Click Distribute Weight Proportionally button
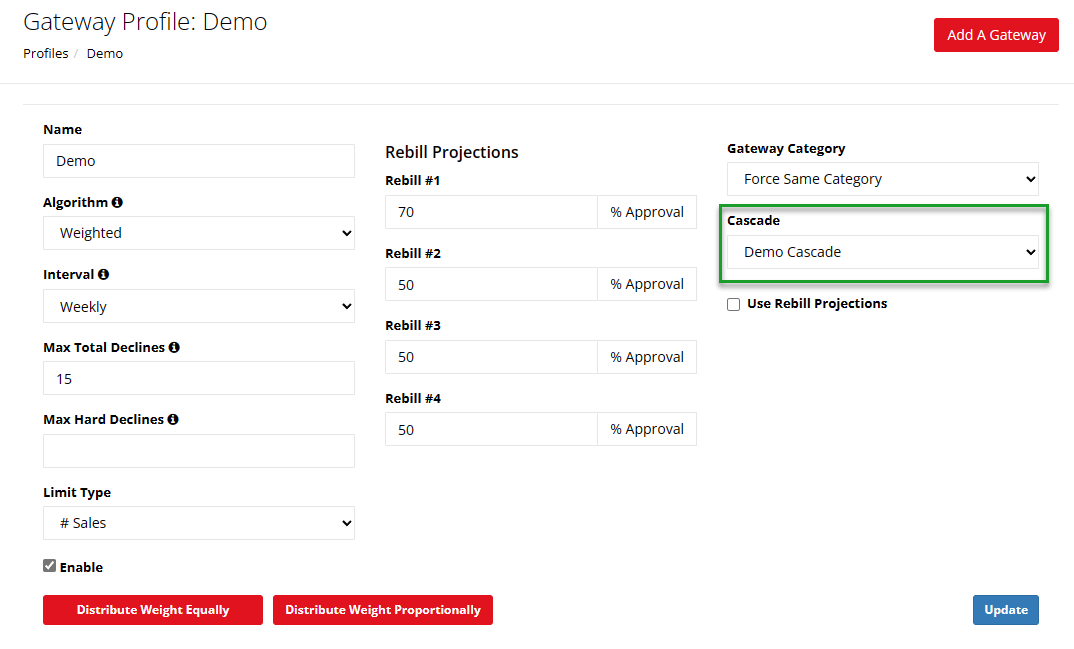The width and height of the screenshot is (1074, 649). (382, 610)
